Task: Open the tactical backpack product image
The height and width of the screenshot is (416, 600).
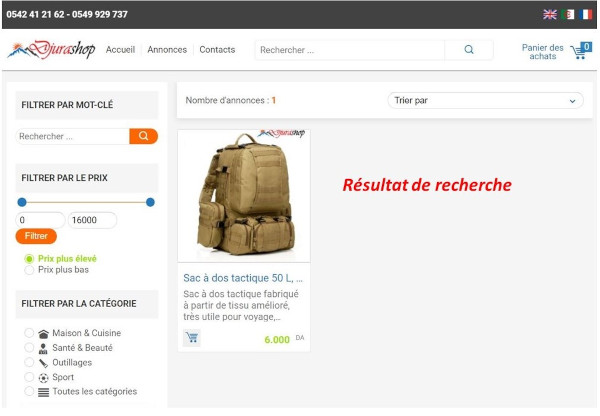Action: (244, 196)
